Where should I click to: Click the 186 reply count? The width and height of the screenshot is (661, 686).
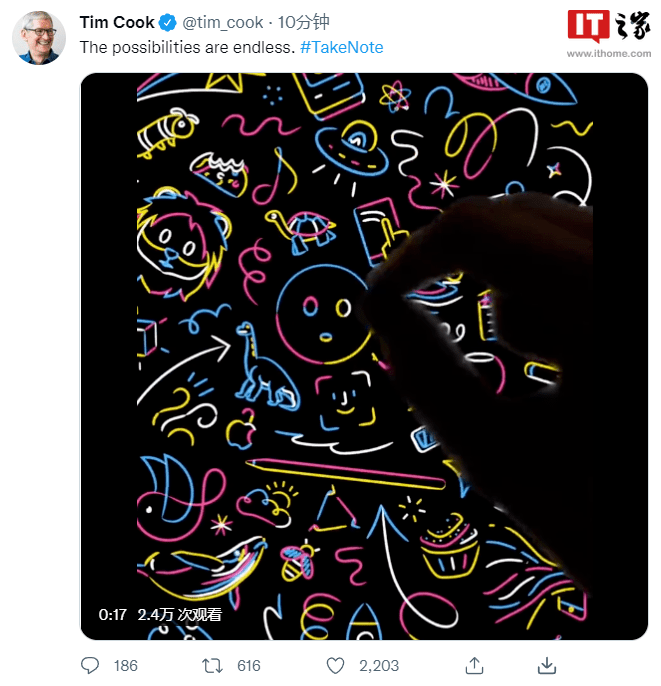tap(126, 666)
